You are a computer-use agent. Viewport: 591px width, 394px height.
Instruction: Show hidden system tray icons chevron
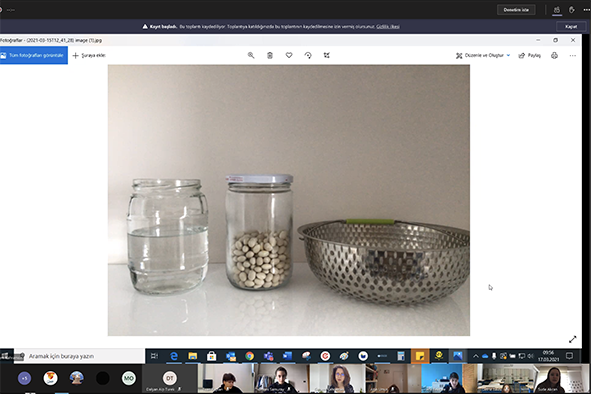click(x=476, y=356)
